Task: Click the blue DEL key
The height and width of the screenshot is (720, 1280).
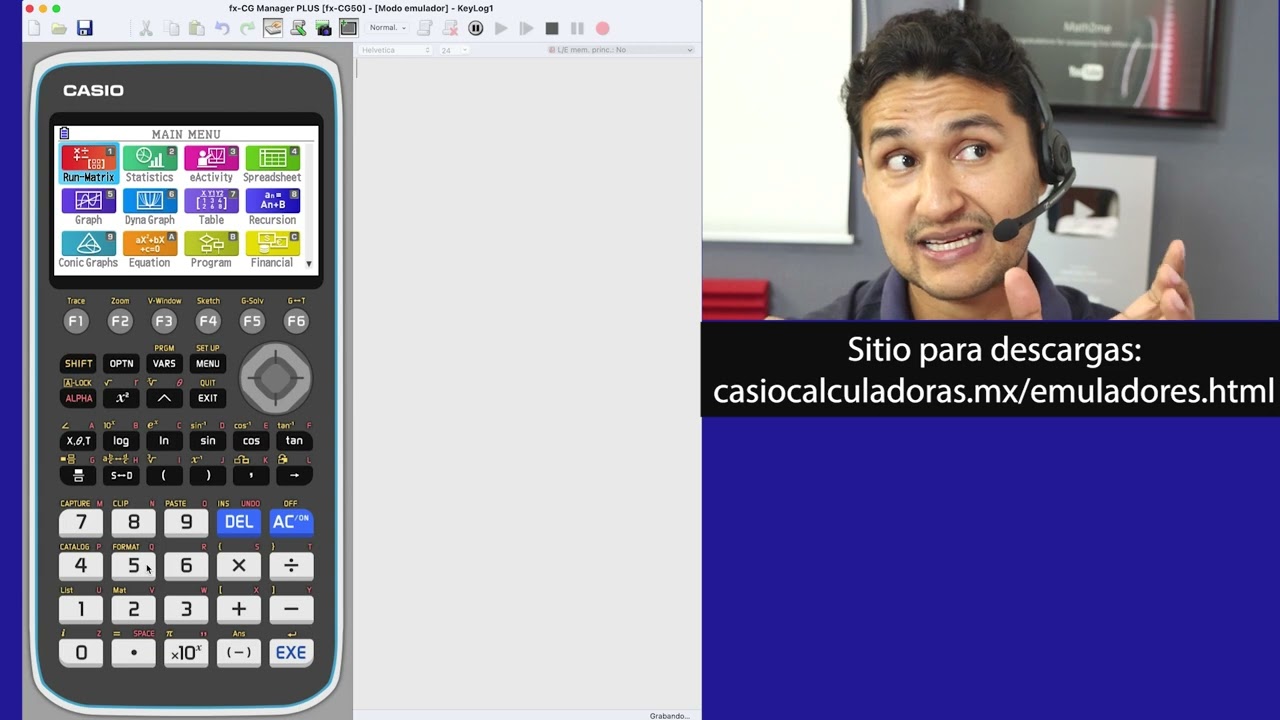Action: 239,522
